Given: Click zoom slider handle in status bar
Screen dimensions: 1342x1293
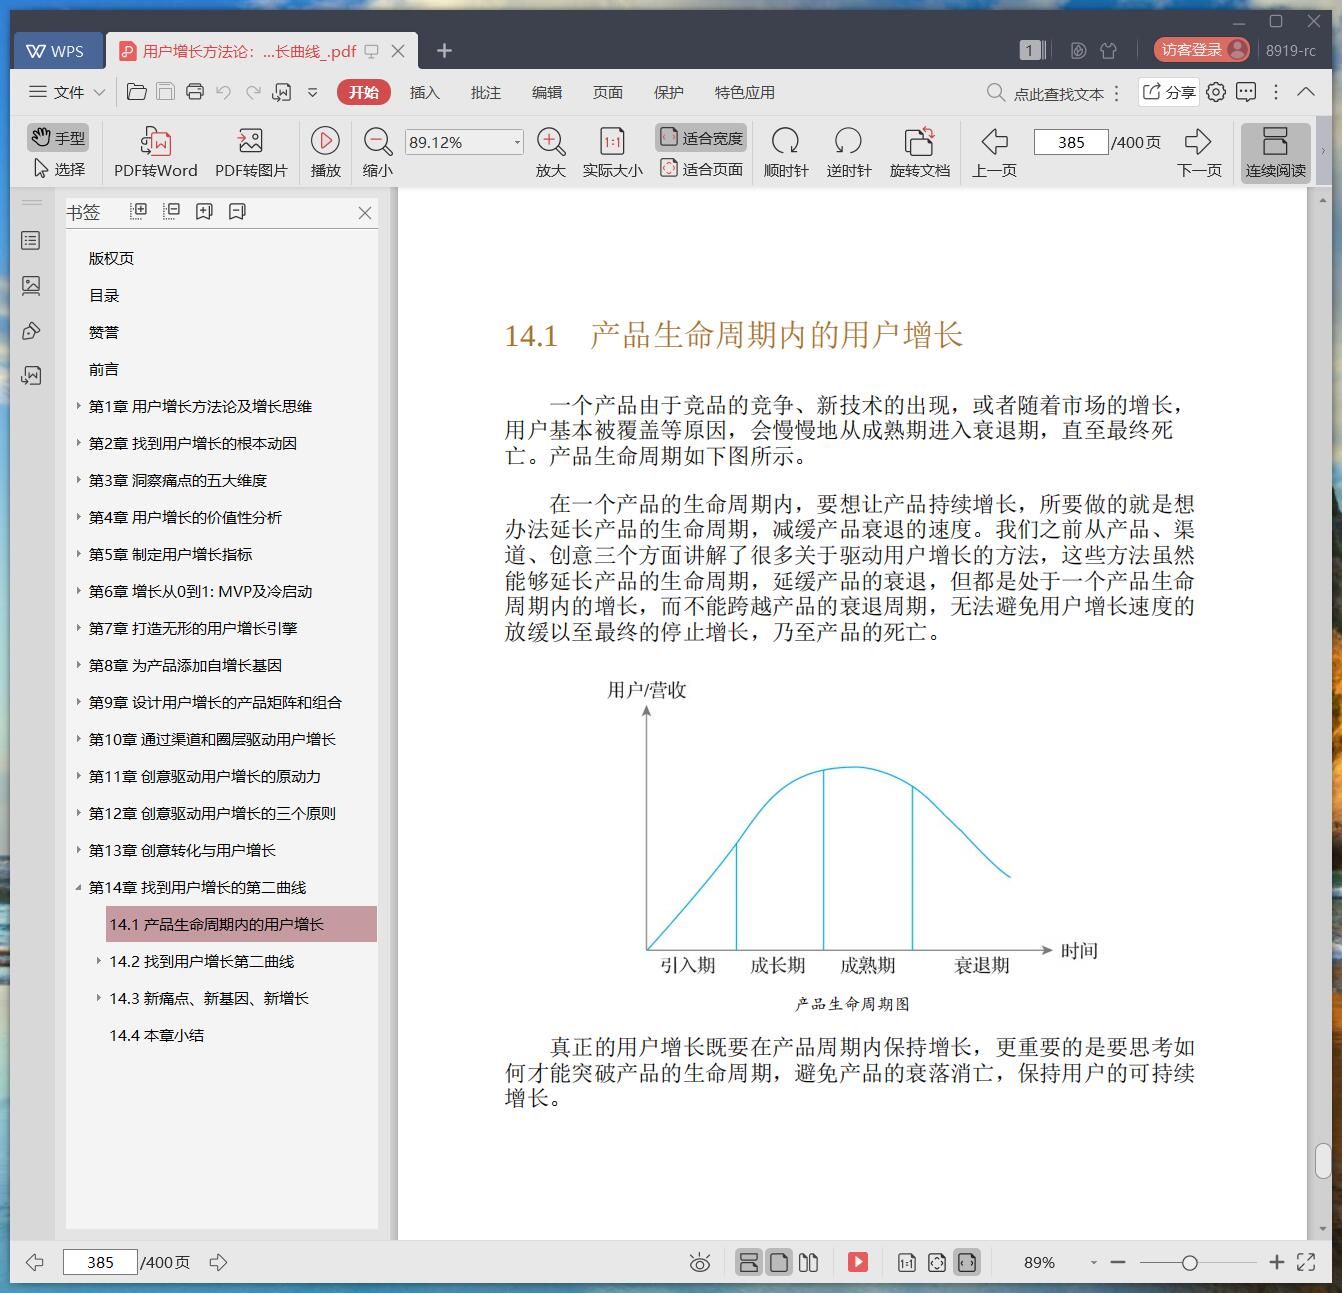Looking at the screenshot, I should tap(1189, 1263).
